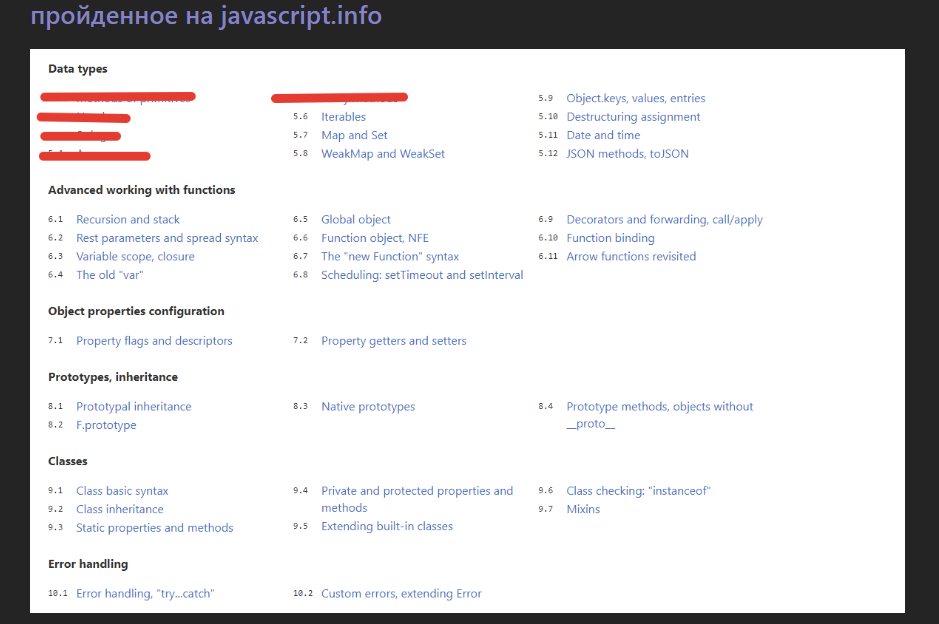
Task: Select Object properties configuration heading
Action: (x=136, y=311)
